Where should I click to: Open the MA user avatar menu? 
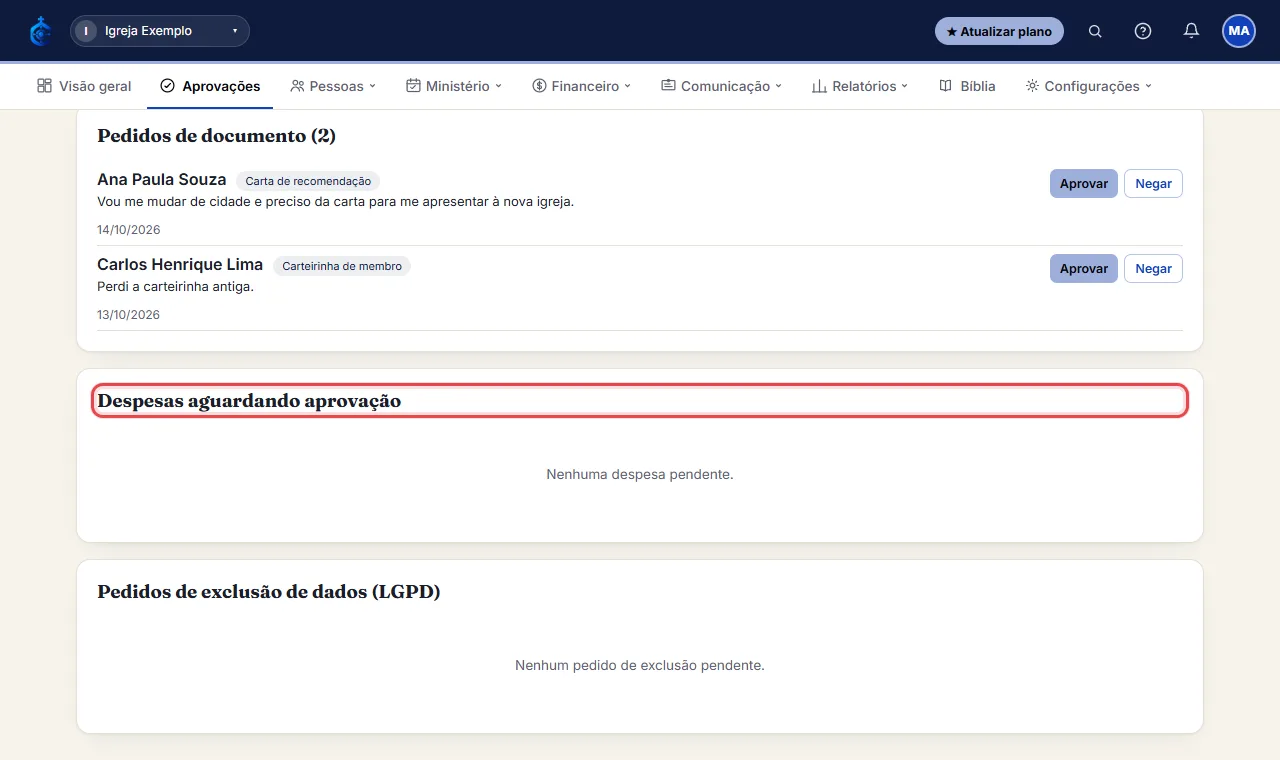click(x=1239, y=31)
